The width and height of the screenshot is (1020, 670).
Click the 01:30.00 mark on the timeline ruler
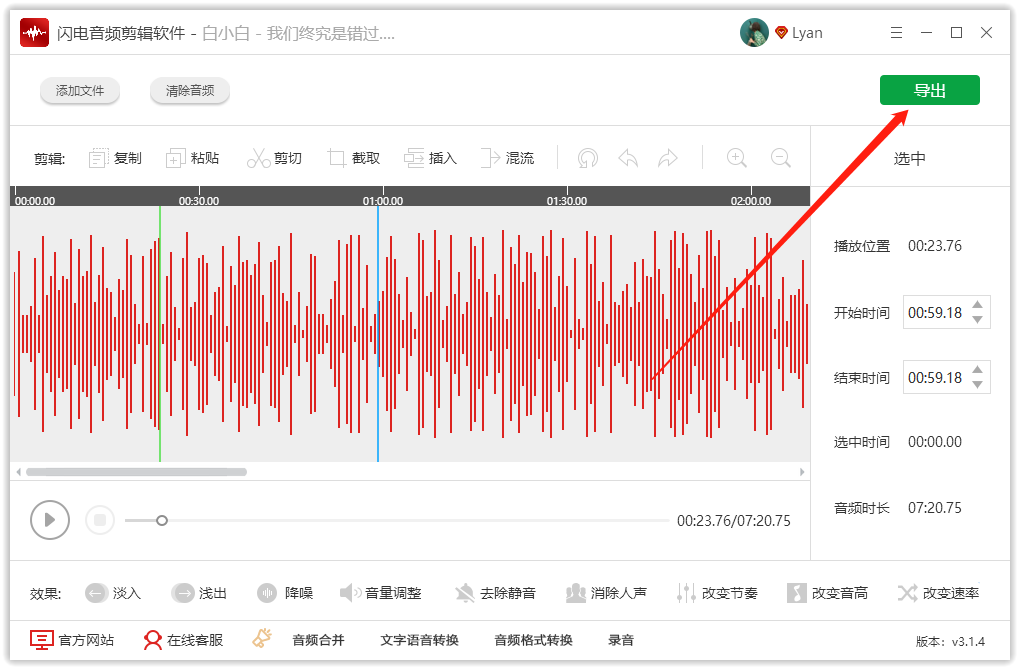coord(567,201)
